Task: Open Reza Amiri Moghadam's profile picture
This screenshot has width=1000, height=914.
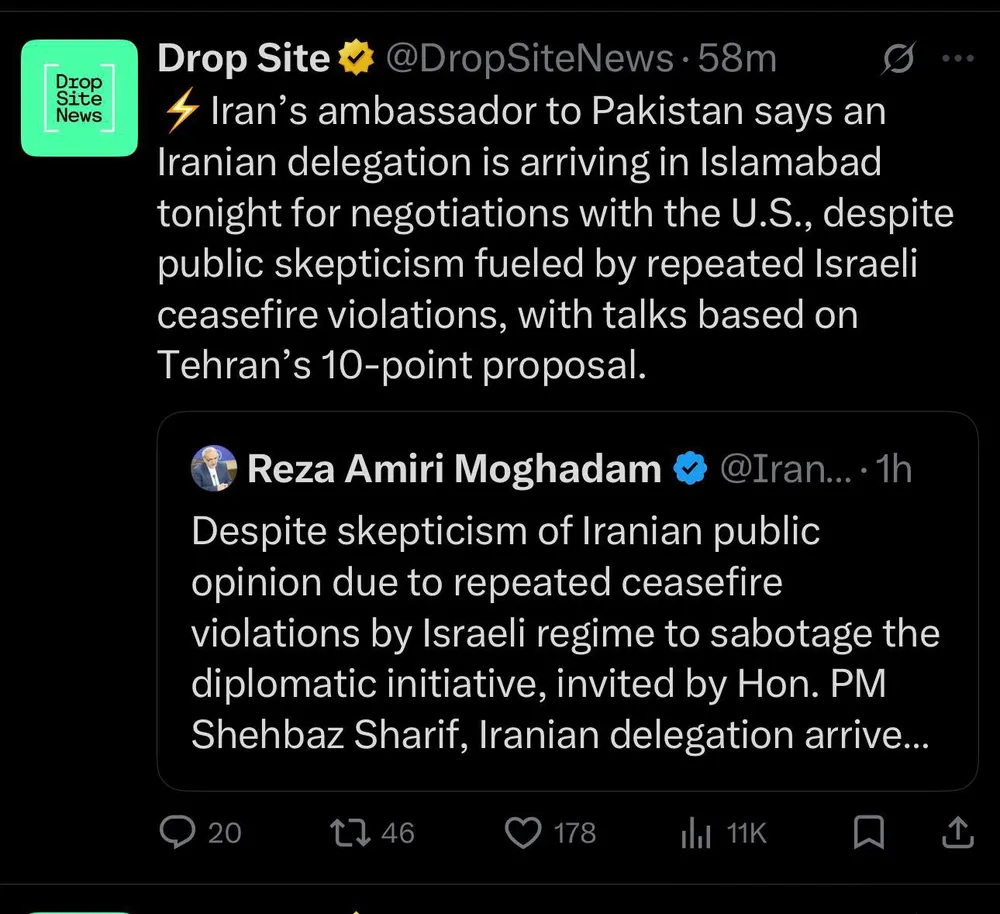Action: click(214, 468)
